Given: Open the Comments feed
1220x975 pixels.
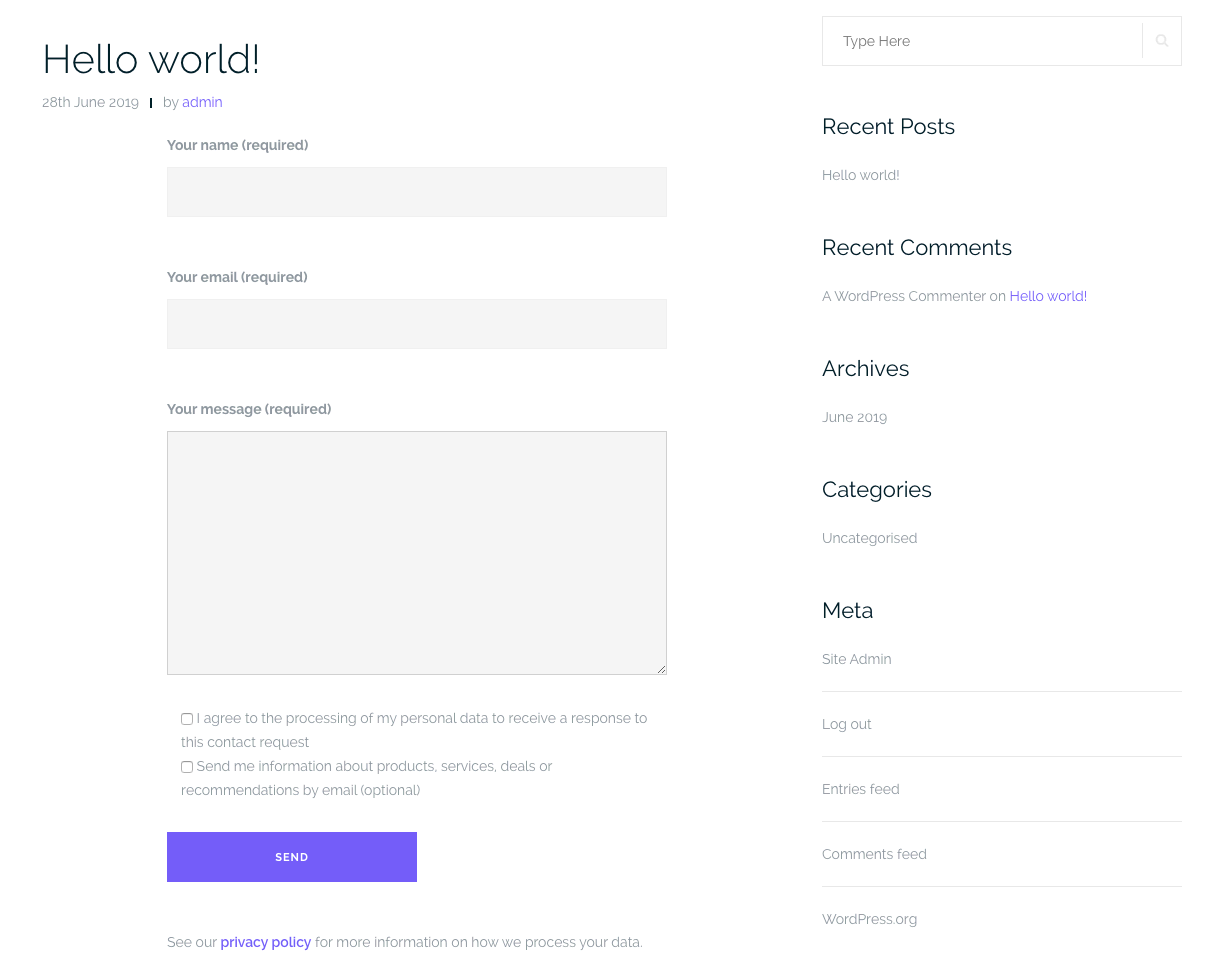Looking at the screenshot, I should click(874, 854).
